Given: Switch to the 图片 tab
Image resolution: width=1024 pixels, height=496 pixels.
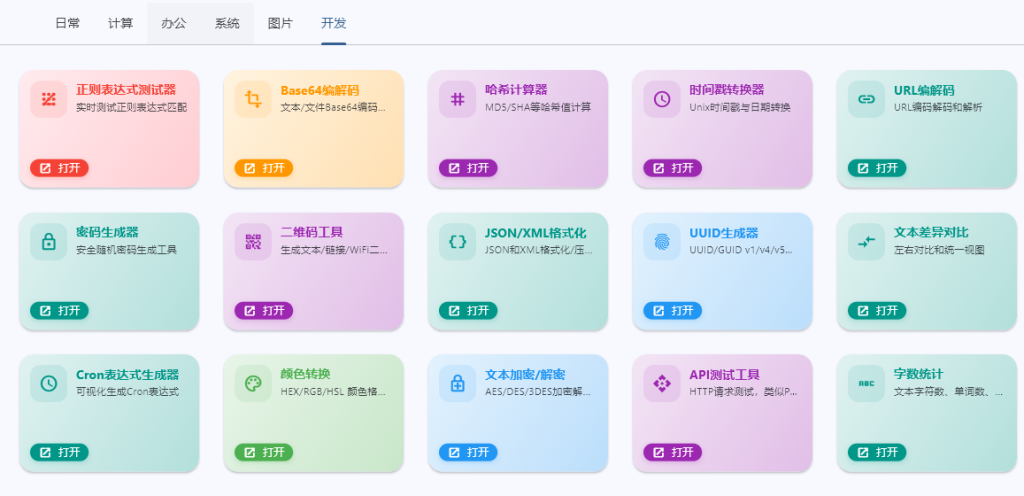Looking at the screenshot, I should pyautogui.click(x=280, y=23).
